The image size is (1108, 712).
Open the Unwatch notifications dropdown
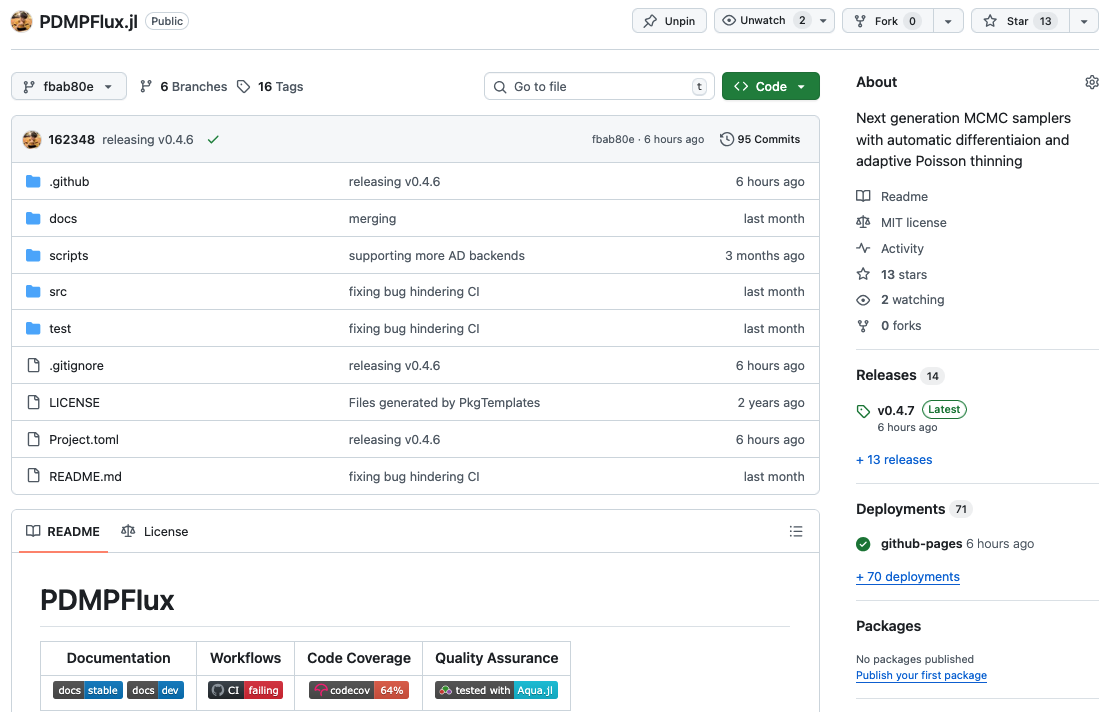824,21
